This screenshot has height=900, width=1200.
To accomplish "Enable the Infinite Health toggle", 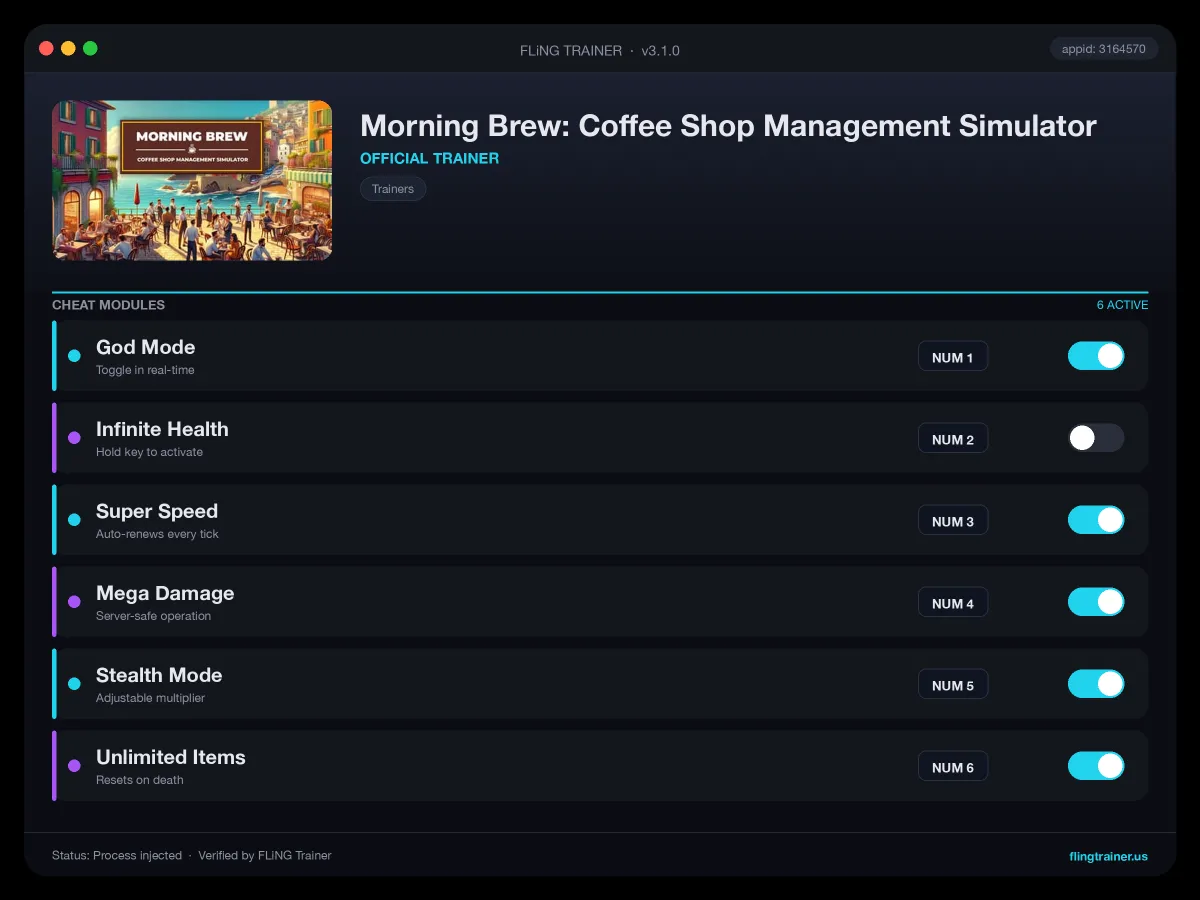I will (x=1096, y=438).
